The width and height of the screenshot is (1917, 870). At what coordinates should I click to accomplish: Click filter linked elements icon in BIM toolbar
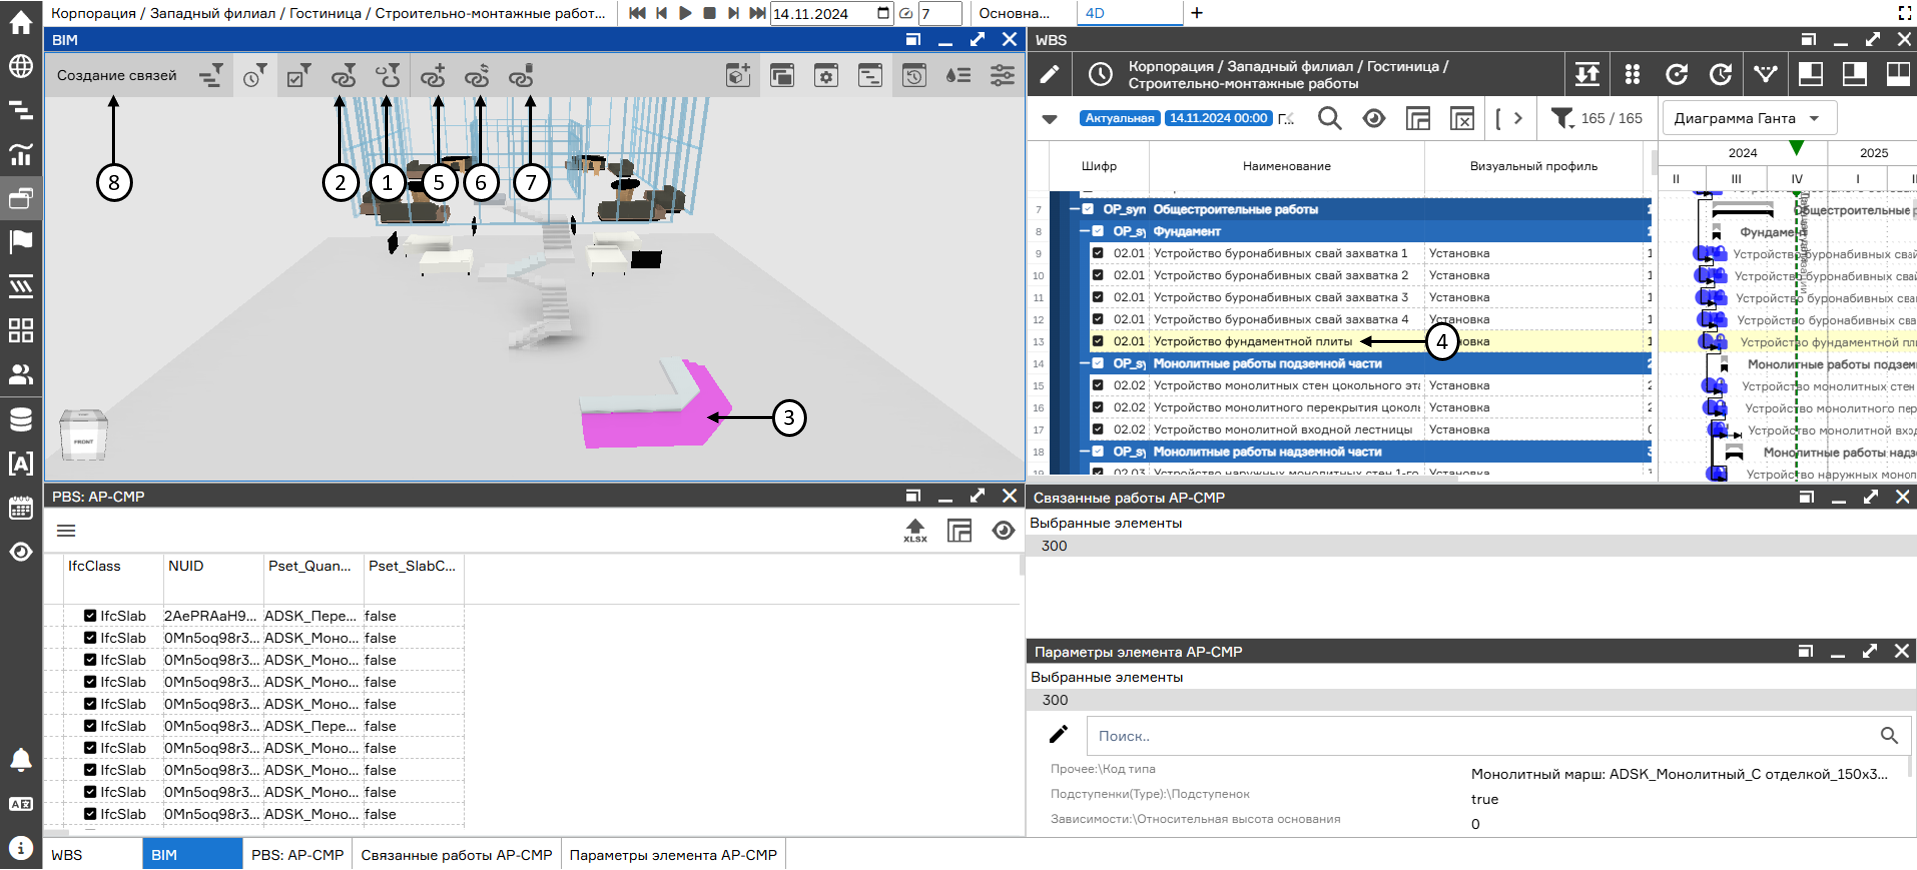click(x=343, y=76)
